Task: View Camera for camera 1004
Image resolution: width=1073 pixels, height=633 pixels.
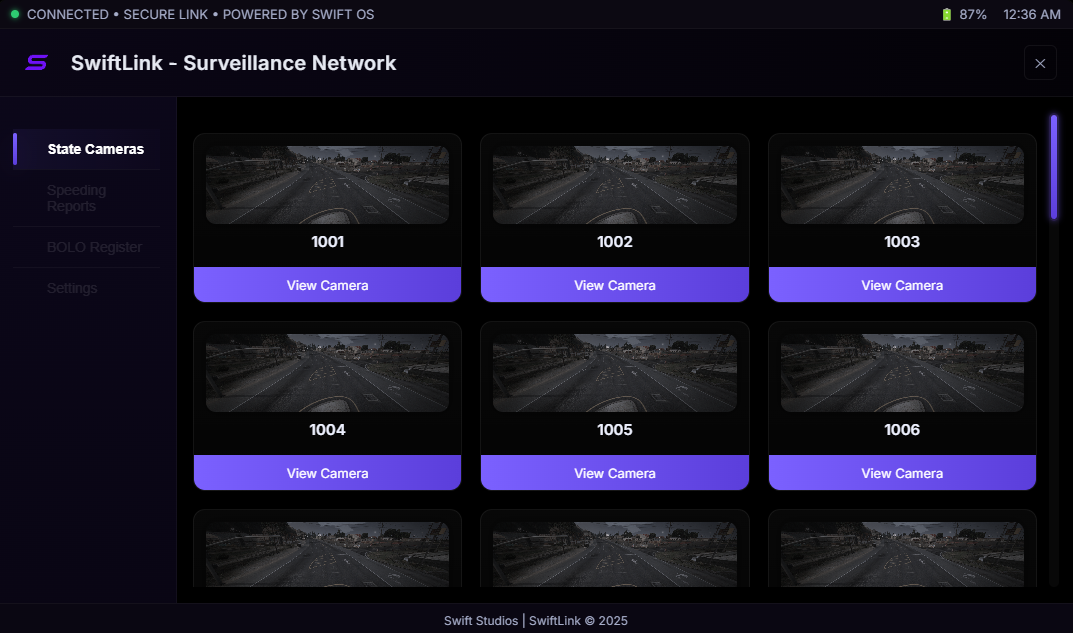Action: tap(327, 473)
